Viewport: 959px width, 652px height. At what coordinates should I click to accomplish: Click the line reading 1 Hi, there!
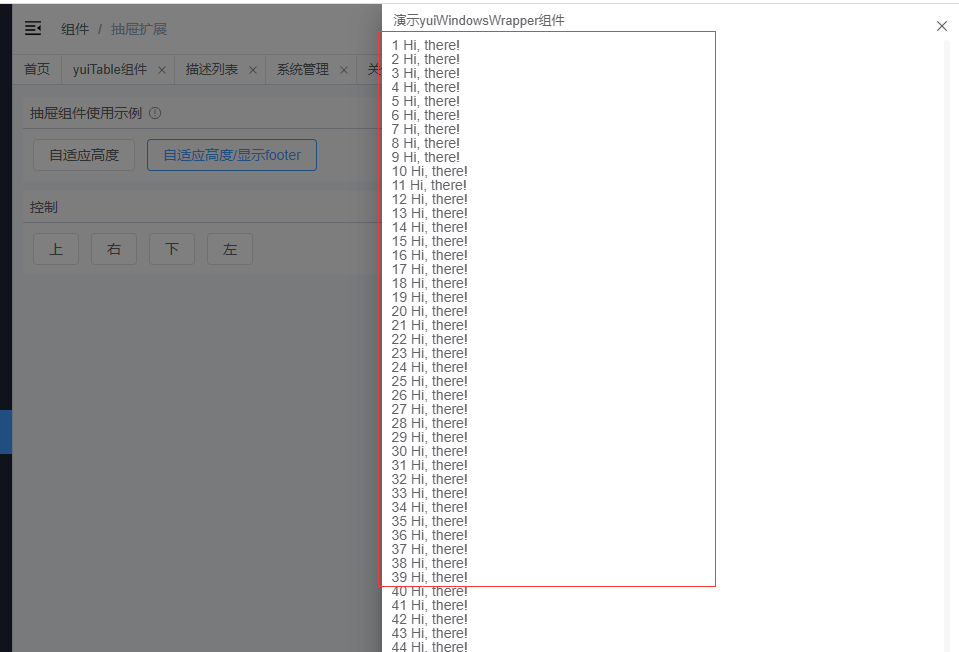(425, 44)
